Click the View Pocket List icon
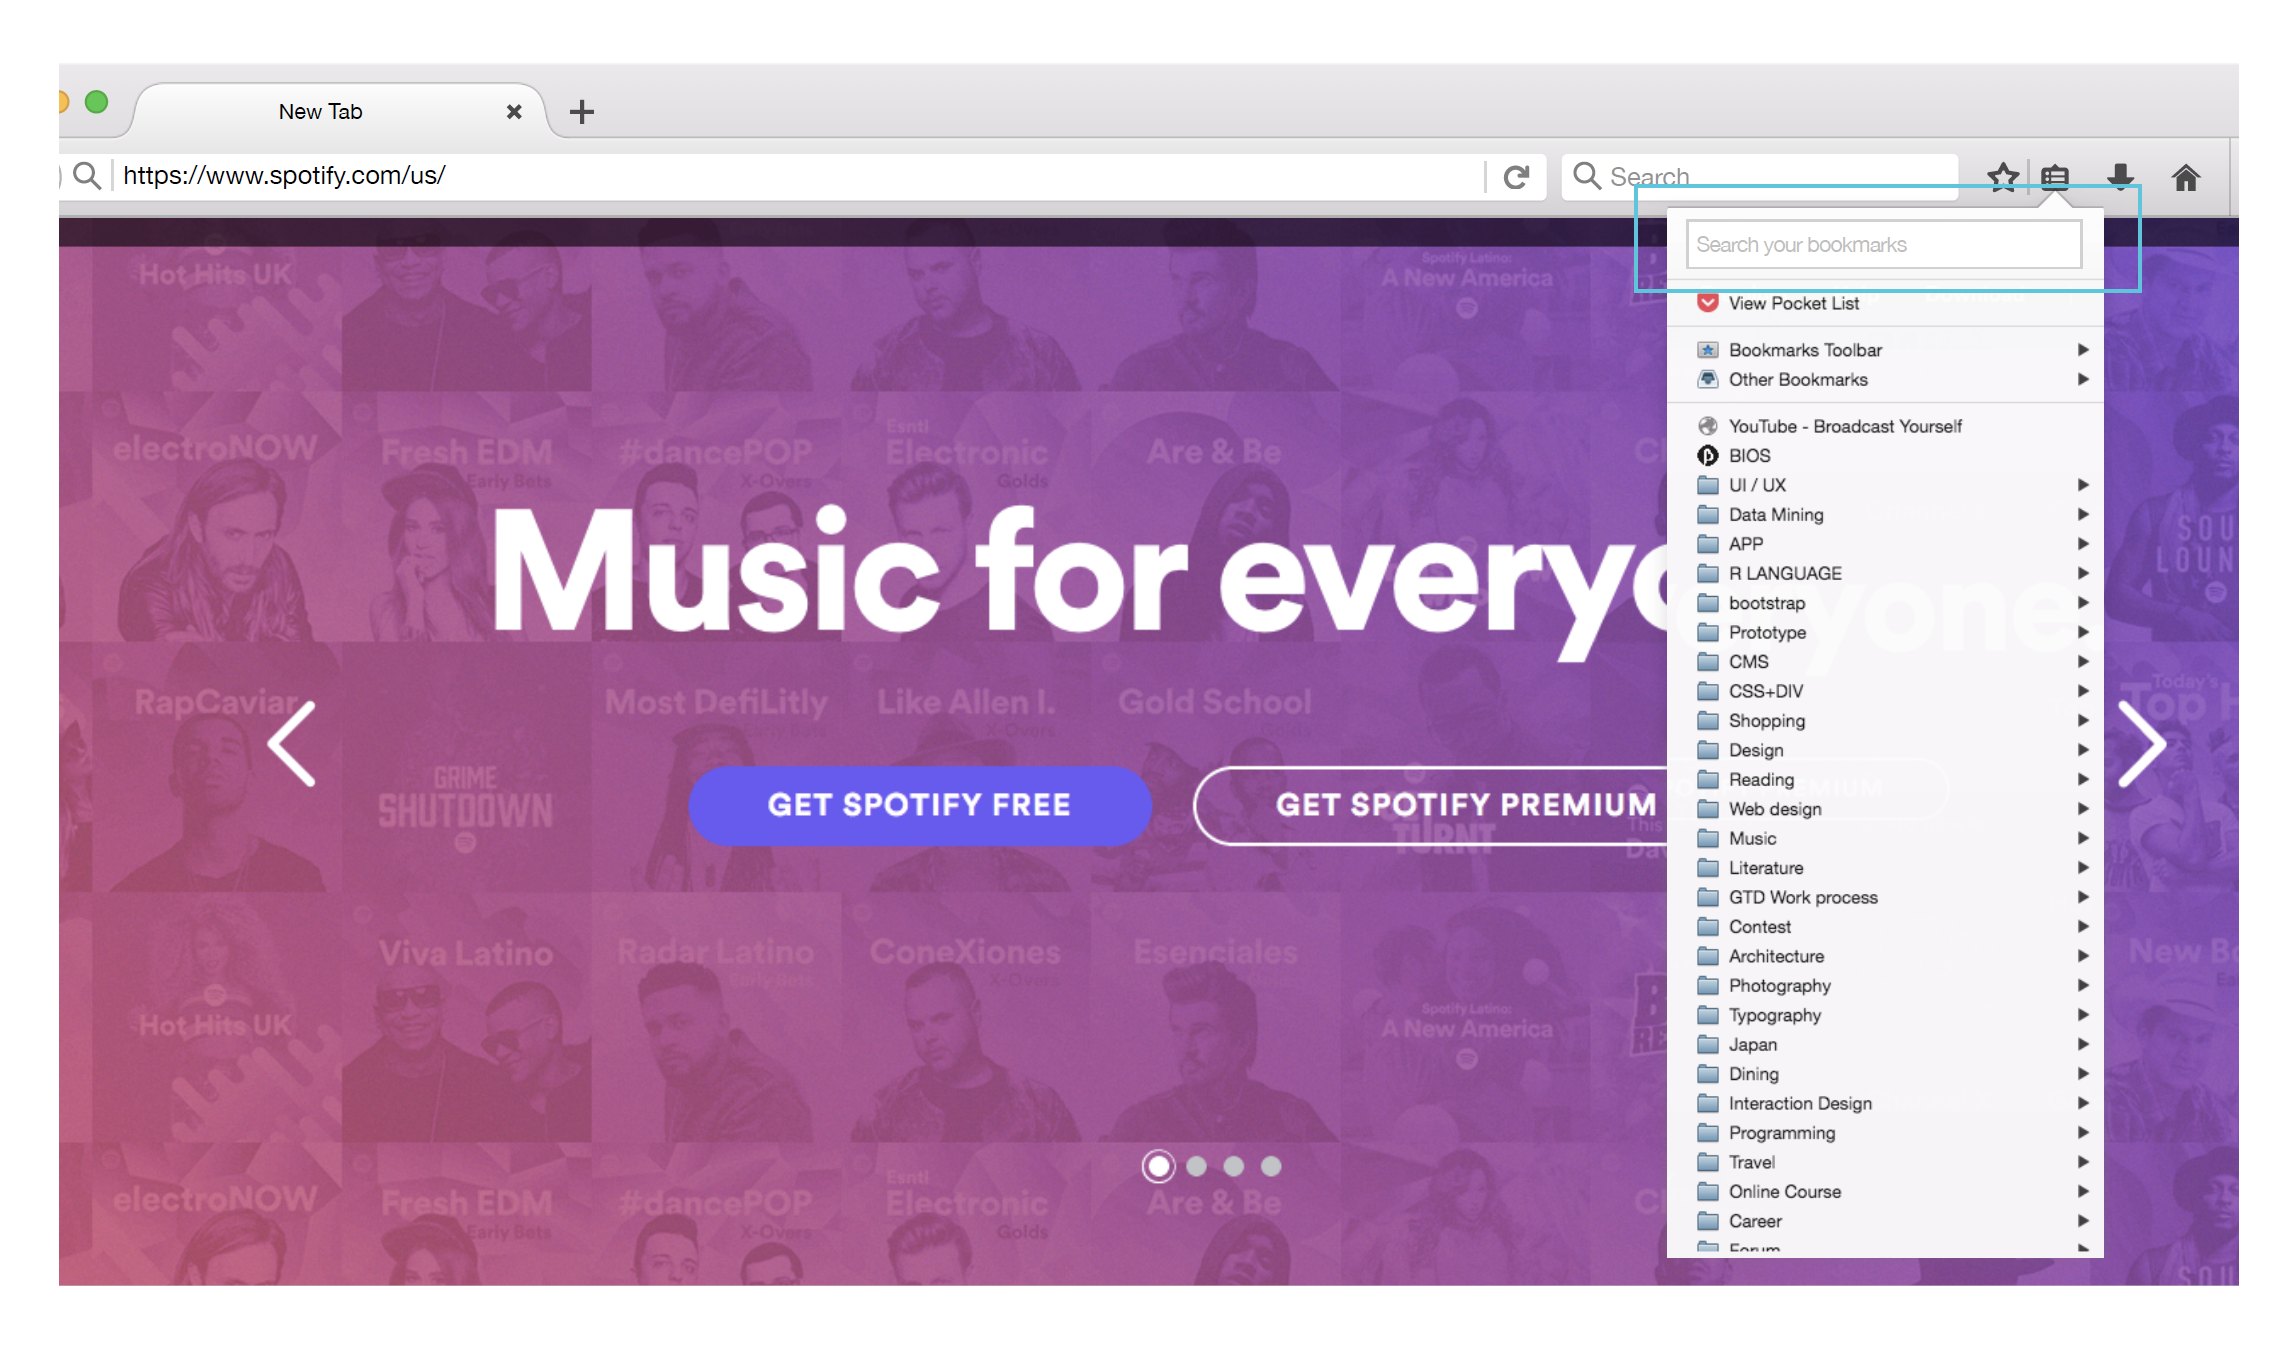 [1708, 303]
